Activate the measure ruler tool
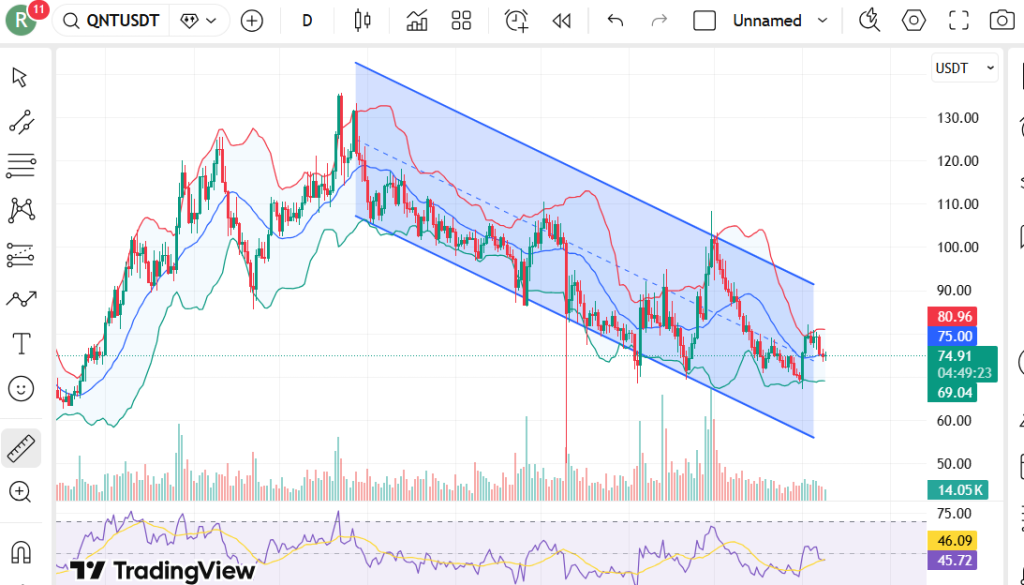The height and width of the screenshot is (585, 1024). click(21, 448)
